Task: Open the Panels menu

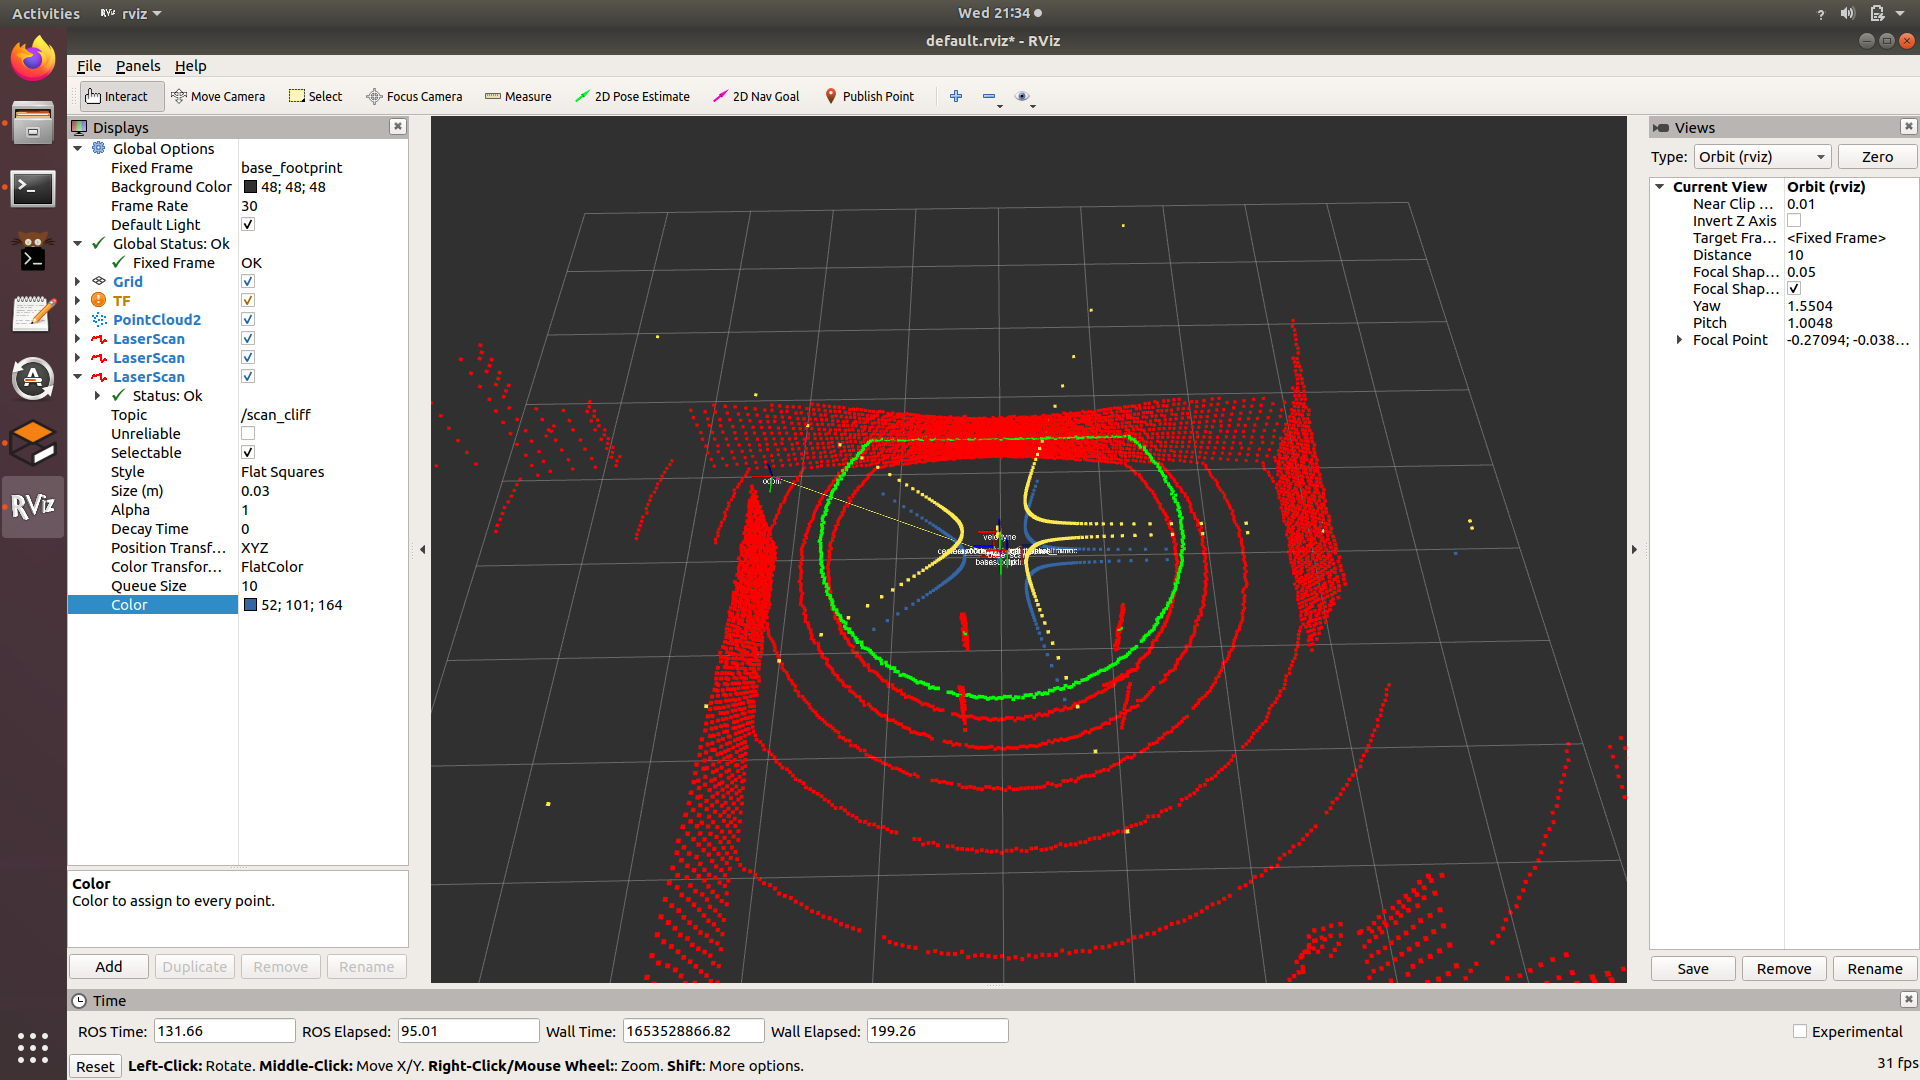Action: (138, 66)
